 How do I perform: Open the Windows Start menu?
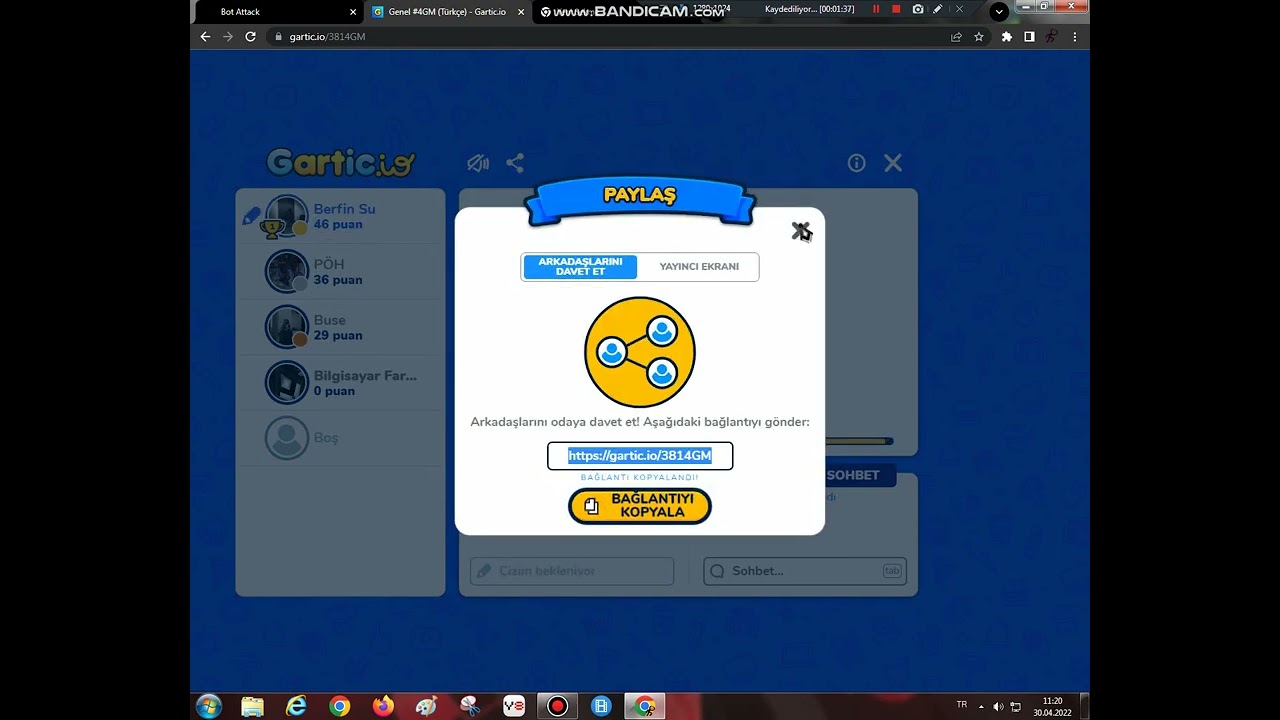pyautogui.click(x=209, y=706)
